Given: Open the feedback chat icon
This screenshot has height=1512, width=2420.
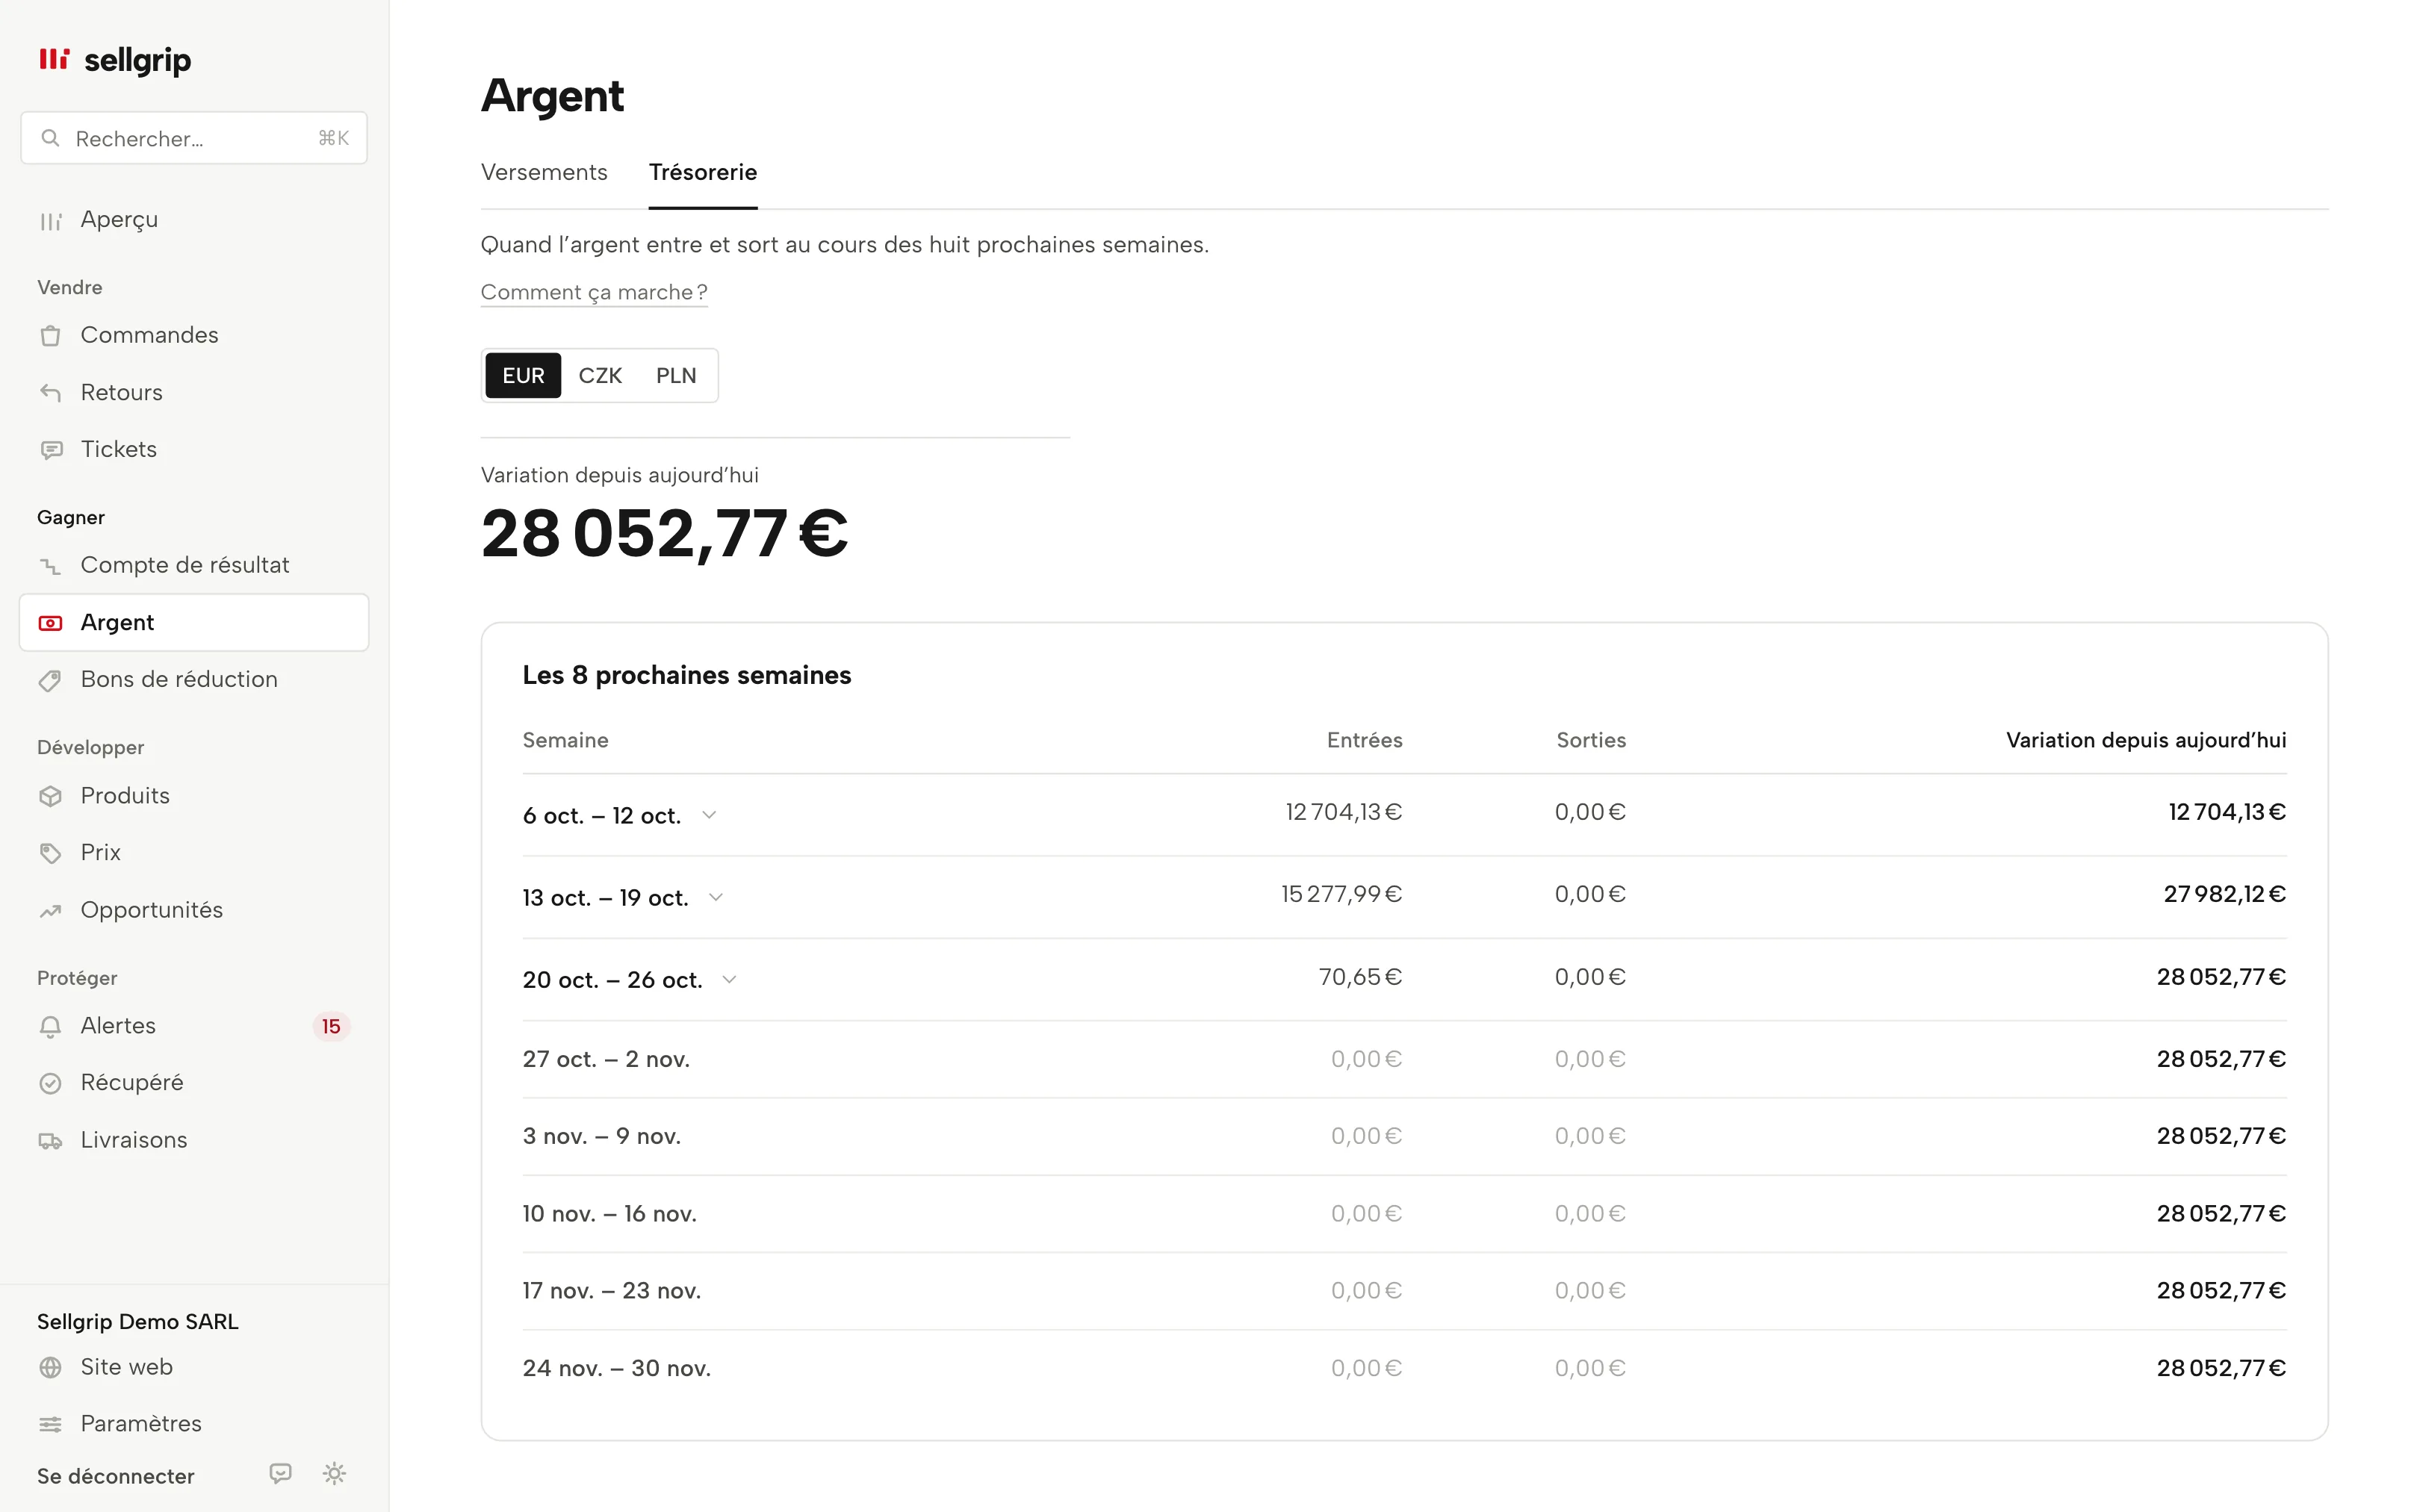Looking at the screenshot, I should (281, 1473).
